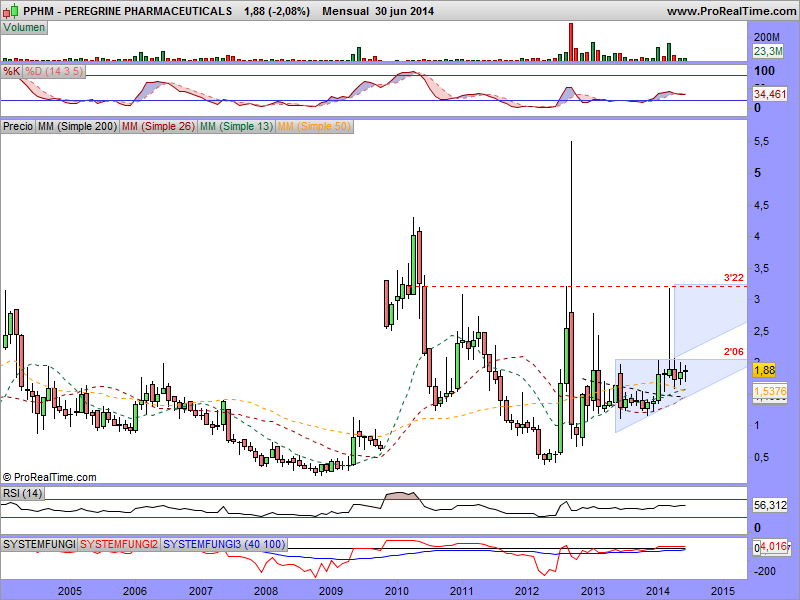Image resolution: width=800 pixels, height=600 pixels.
Task: Click the 2,5 price axis label
Action: [762, 332]
